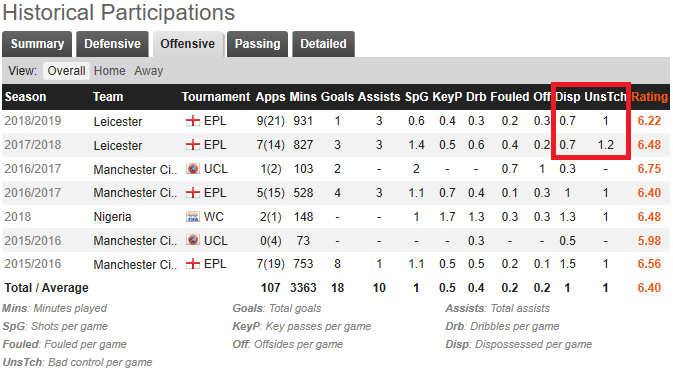Open Leicester team link in 2018/2019 row

(x=118, y=122)
